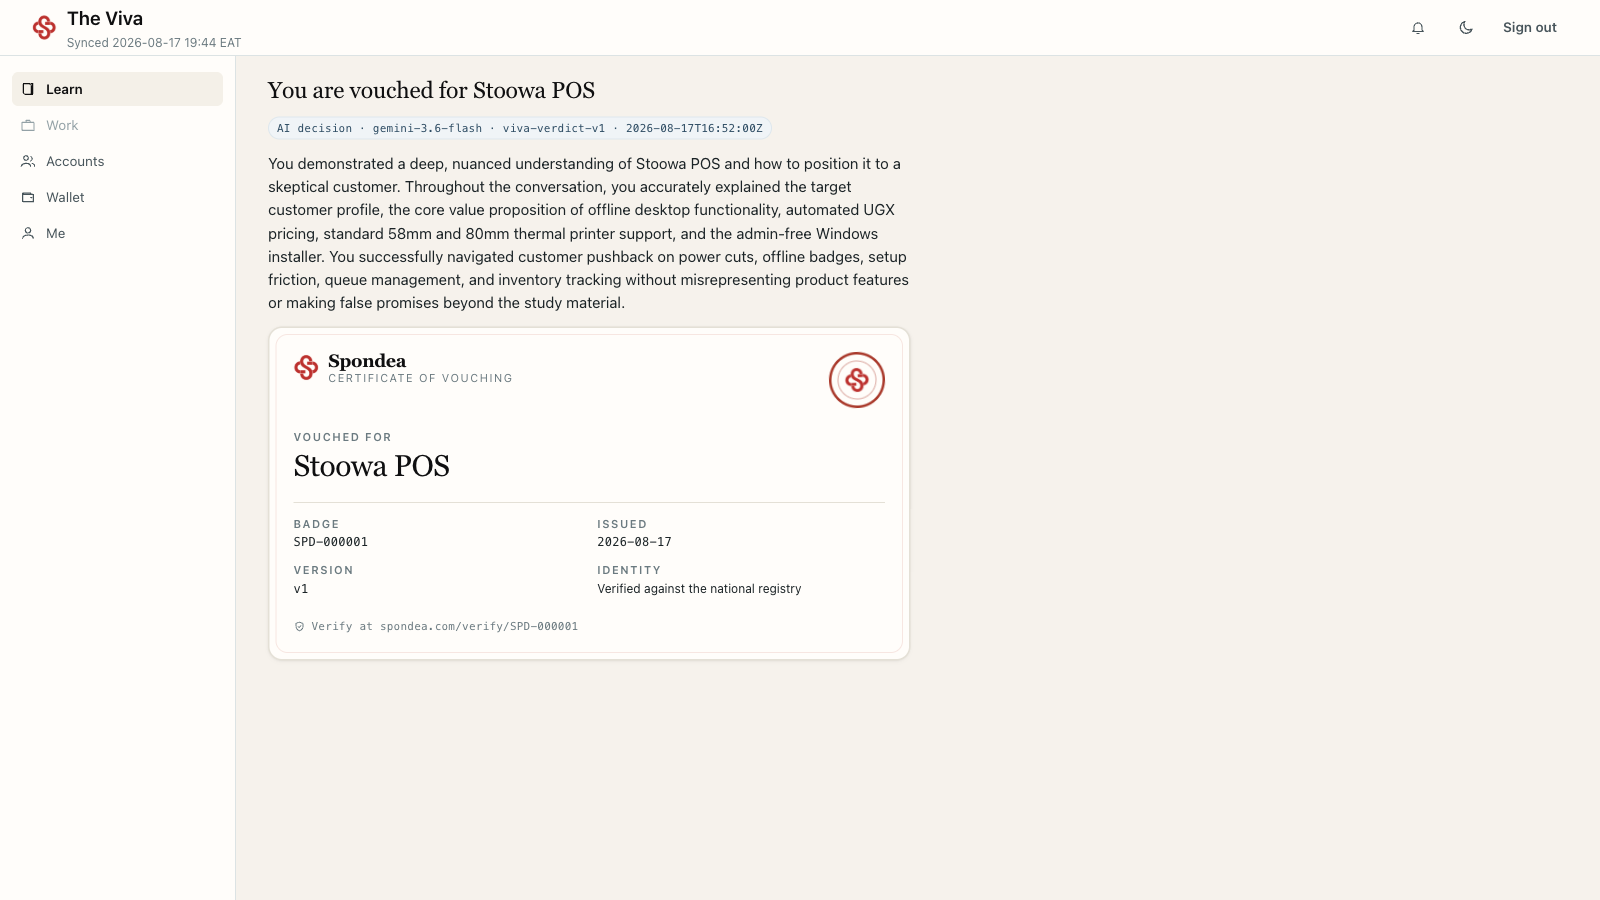The height and width of the screenshot is (900, 1600).
Task: Open the Learn section in sidebar
Action: tap(117, 89)
